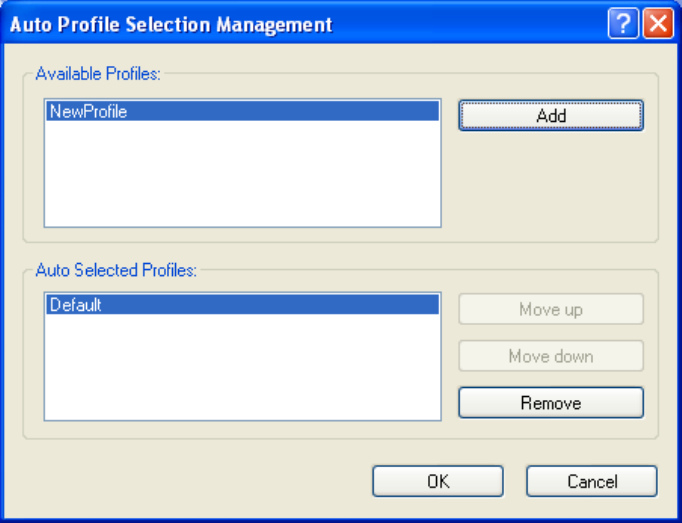Confirm changes with the OK button

[438, 481]
